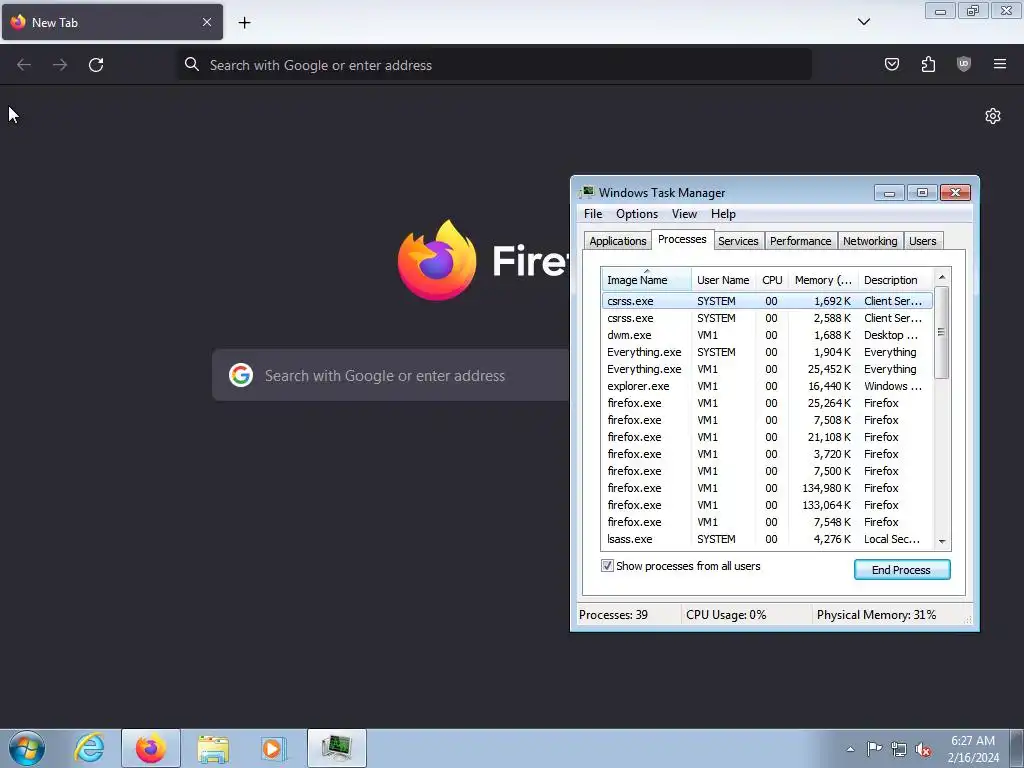
Task: Select firefox.exe row using 133,064 K
Action: 767,505
